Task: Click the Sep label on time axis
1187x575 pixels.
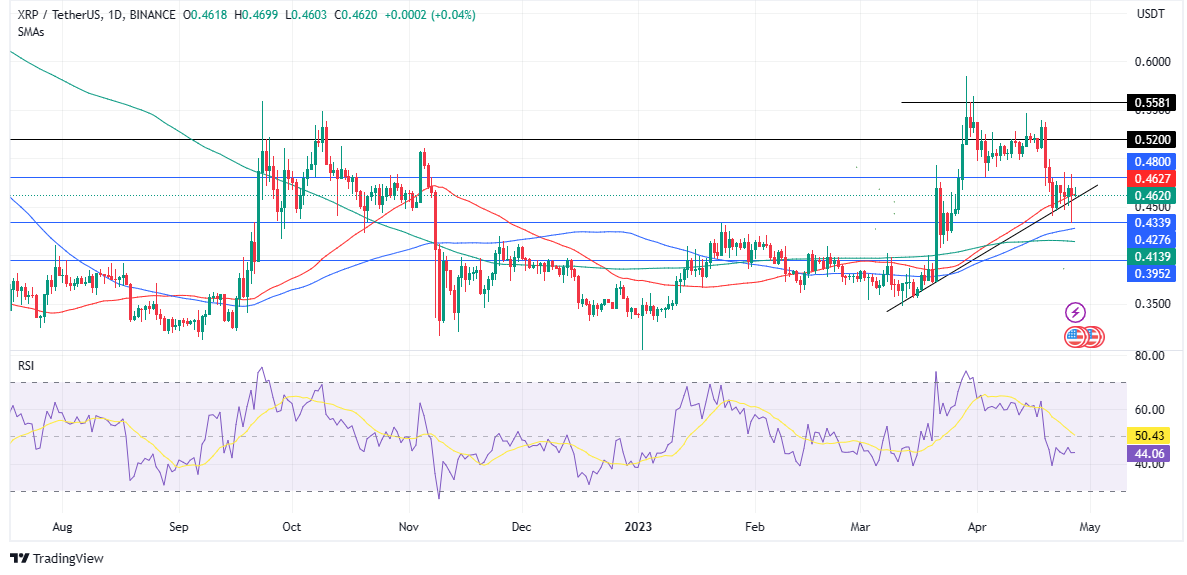Action: tap(179, 526)
